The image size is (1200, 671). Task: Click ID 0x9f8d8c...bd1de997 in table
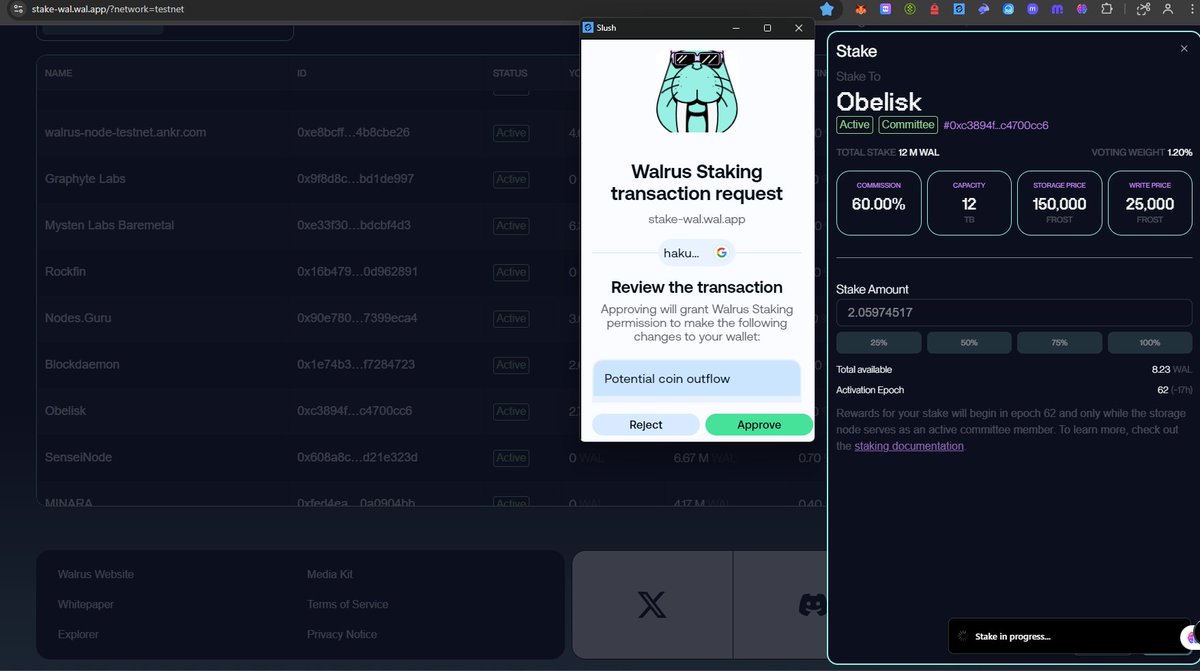(x=353, y=179)
